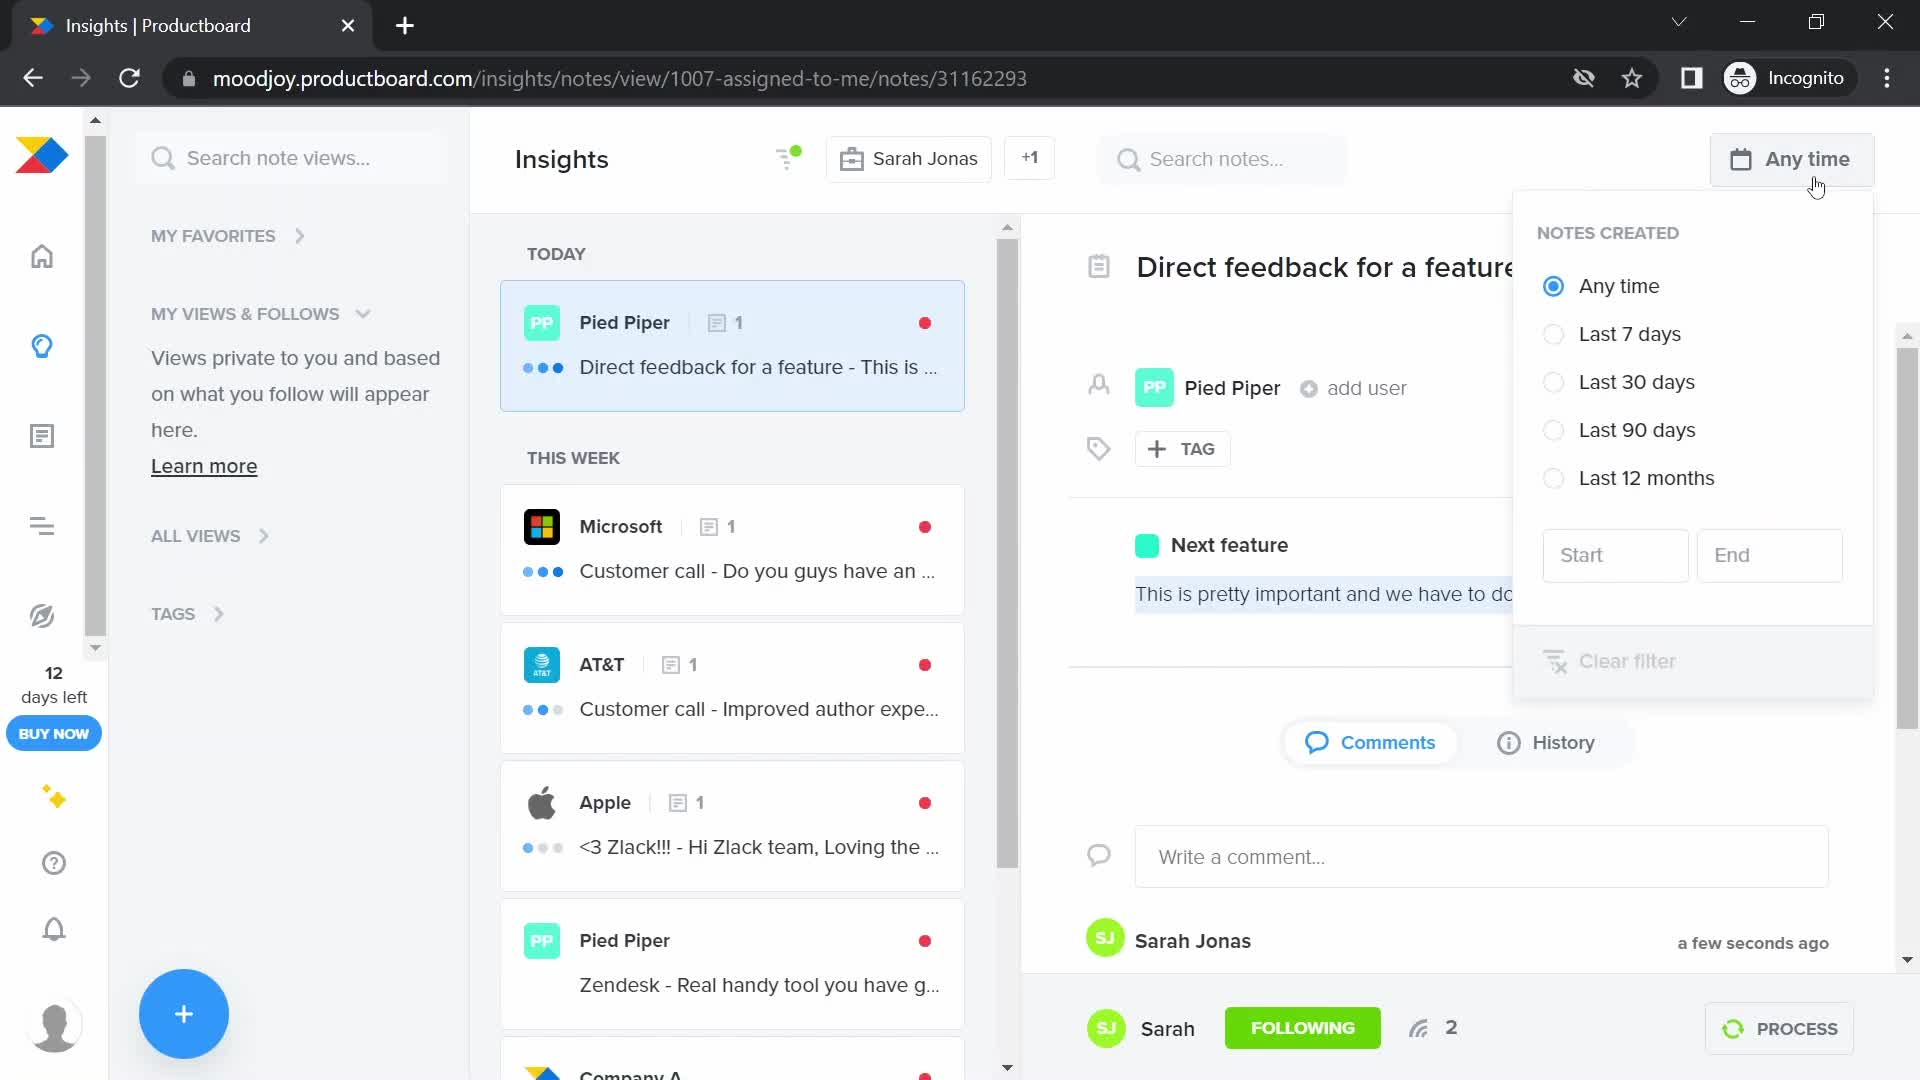Focus the End date field
This screenshot has width=1920, height=1080.
[1769, 556]
